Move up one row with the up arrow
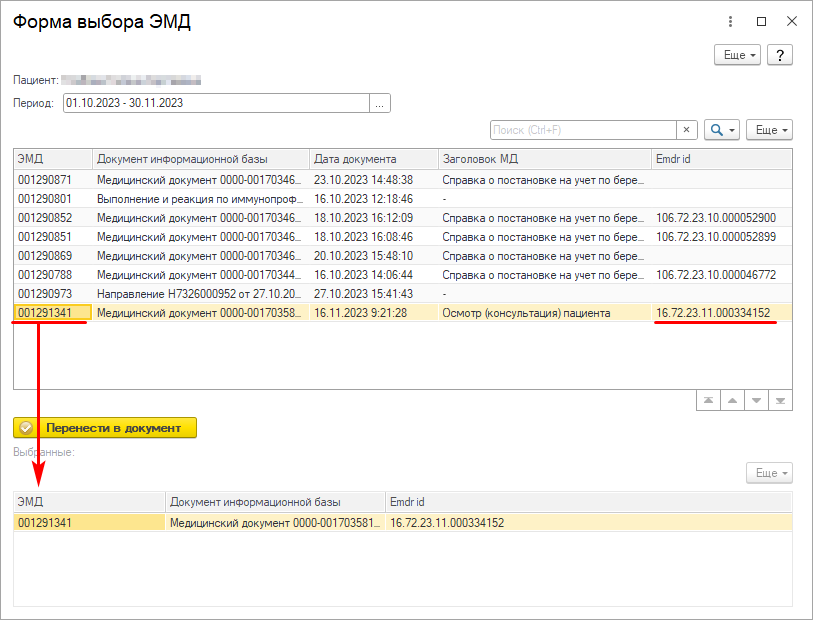Screen dimensions: 813x620 (x=732, y=400)
